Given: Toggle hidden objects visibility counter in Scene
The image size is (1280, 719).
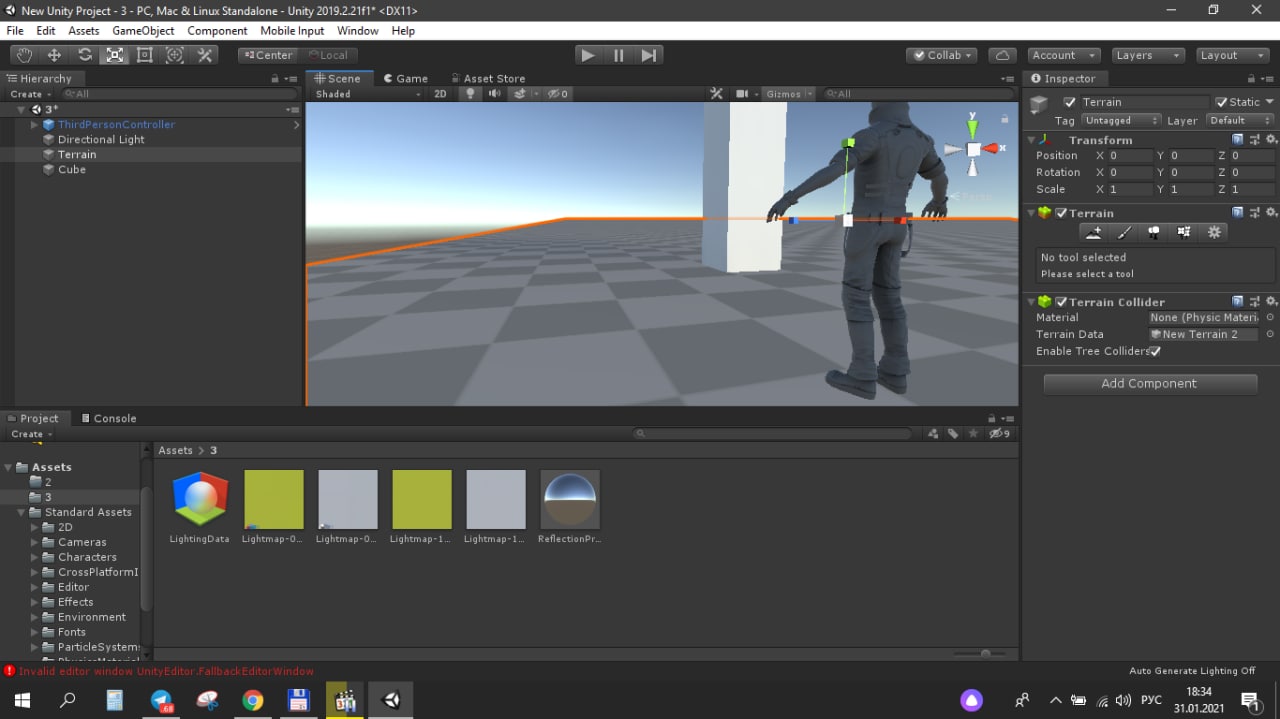Looking at the screenshot, I should [559, 94].
